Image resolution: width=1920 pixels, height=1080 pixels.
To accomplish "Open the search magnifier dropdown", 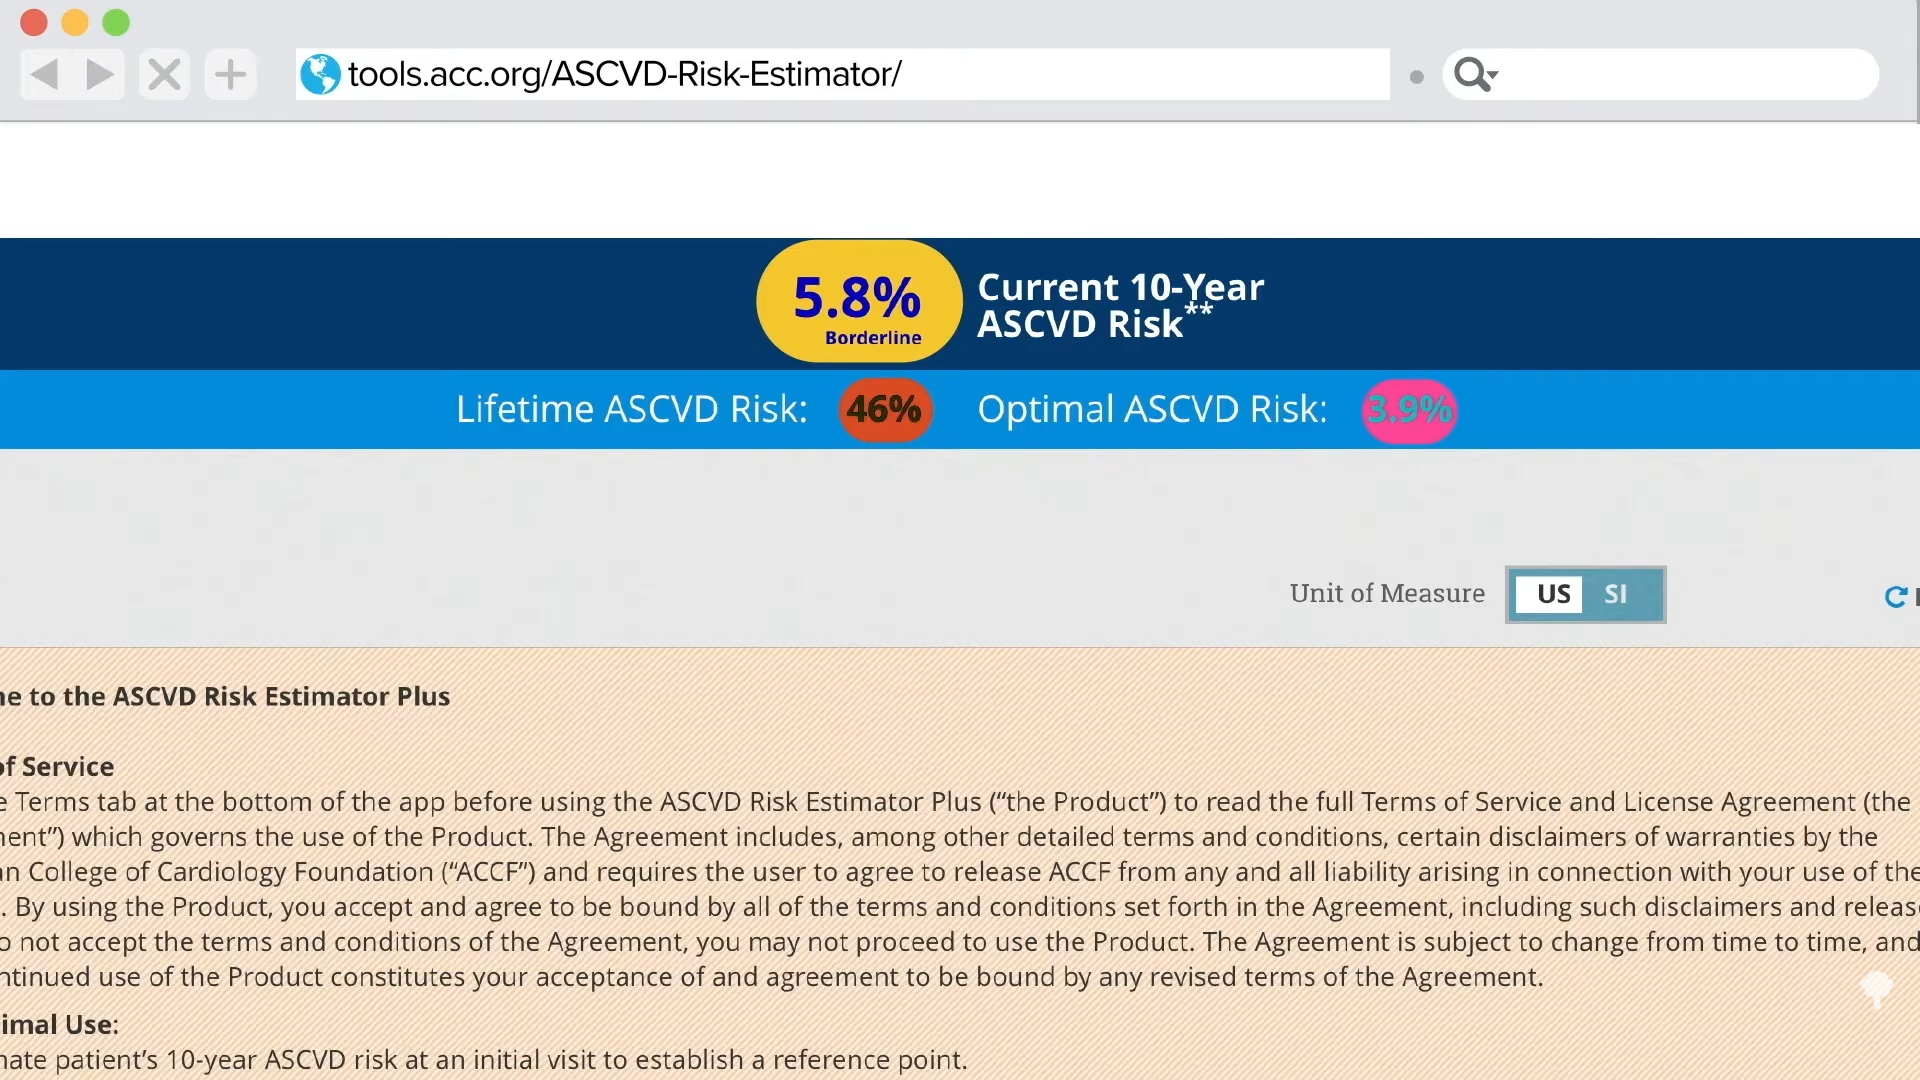I will click(x=1475, y=74).
